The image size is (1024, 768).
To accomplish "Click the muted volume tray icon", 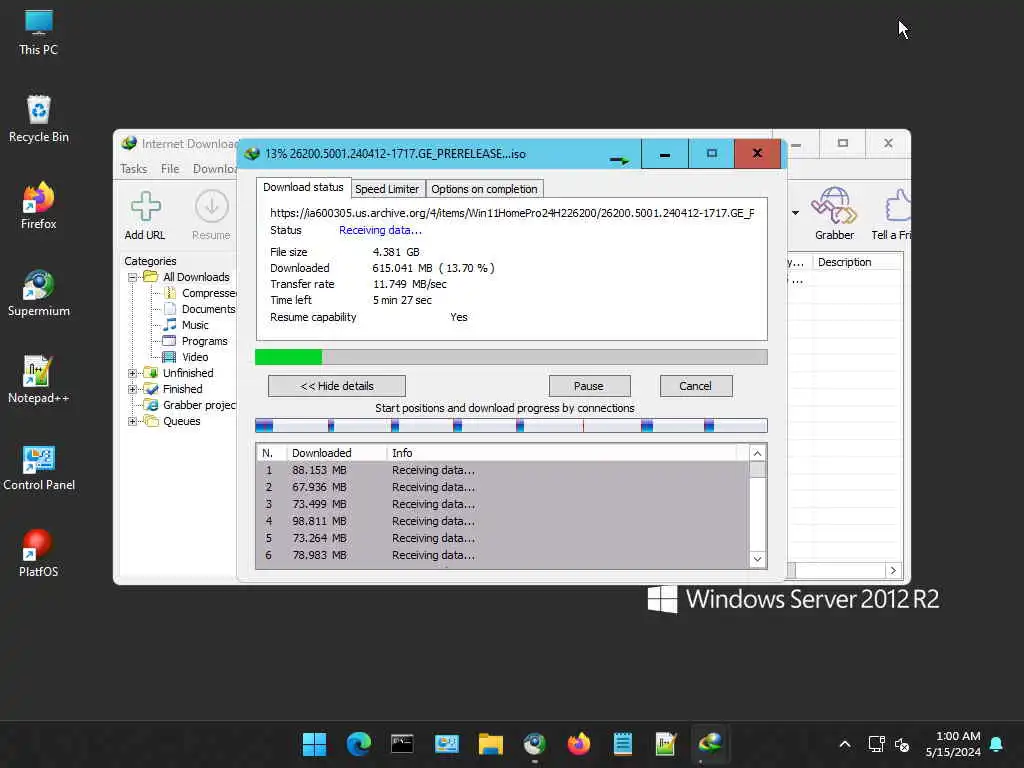I will (x=902, y=744).
